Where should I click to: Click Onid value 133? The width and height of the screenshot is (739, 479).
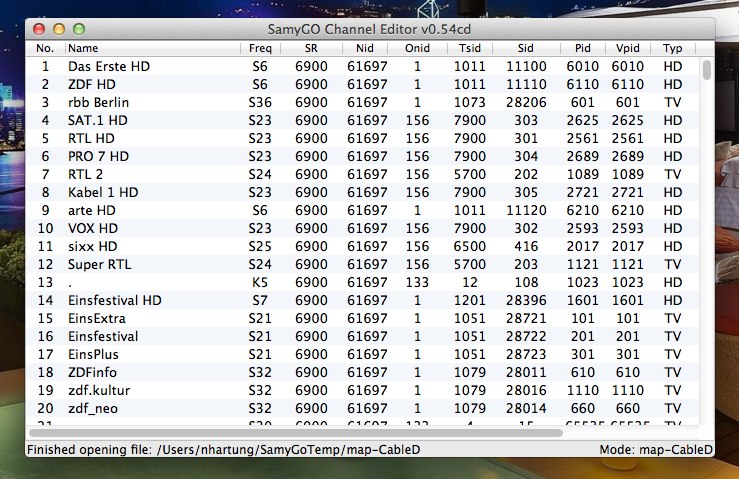tap(417, 282)
